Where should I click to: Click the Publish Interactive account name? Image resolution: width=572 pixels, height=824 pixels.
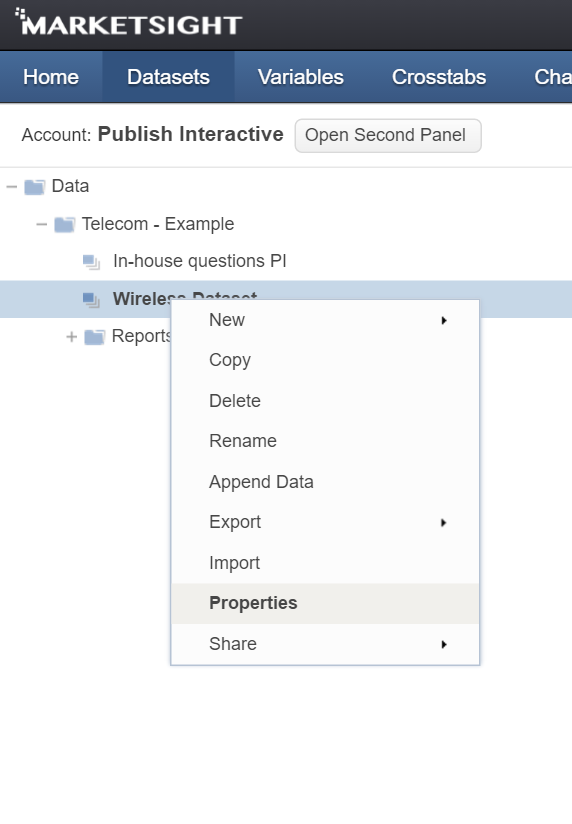coord(191,135)
